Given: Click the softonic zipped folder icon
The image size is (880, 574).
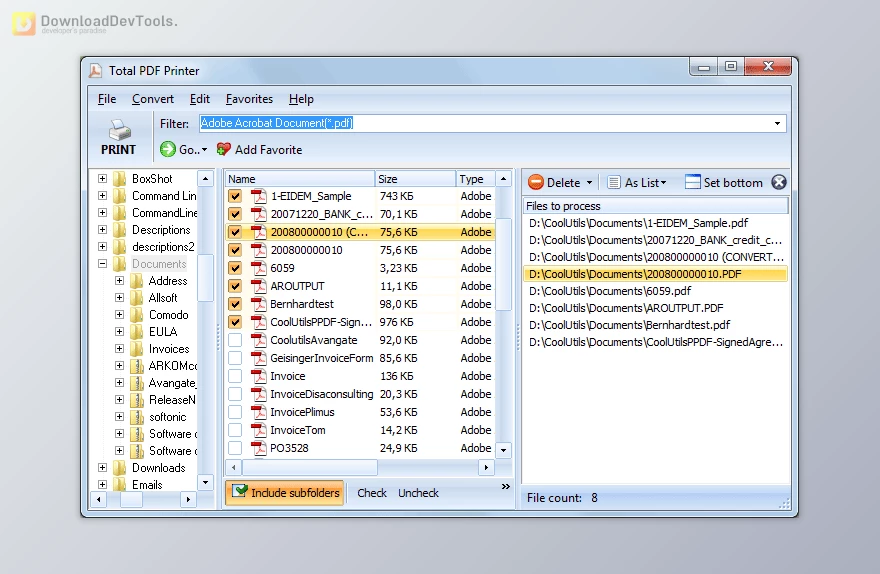Looking at the screenshot, I should pos(136,417).
